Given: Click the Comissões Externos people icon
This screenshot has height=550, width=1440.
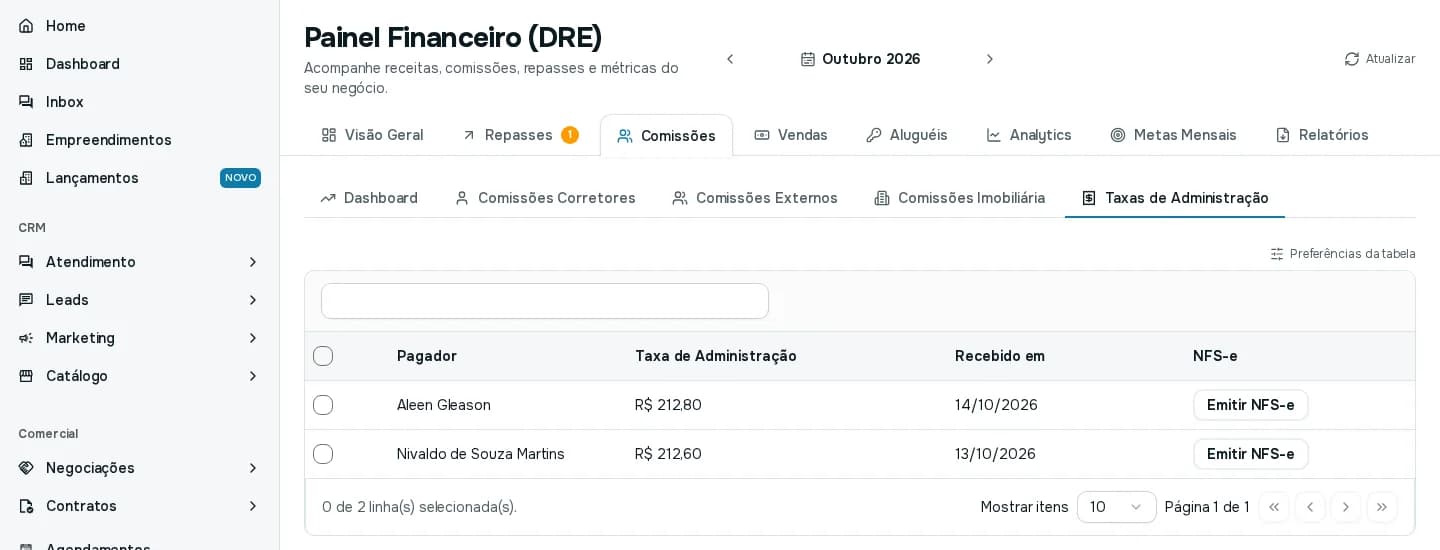Looking at the screenshot, I should [x=680, y=198].
